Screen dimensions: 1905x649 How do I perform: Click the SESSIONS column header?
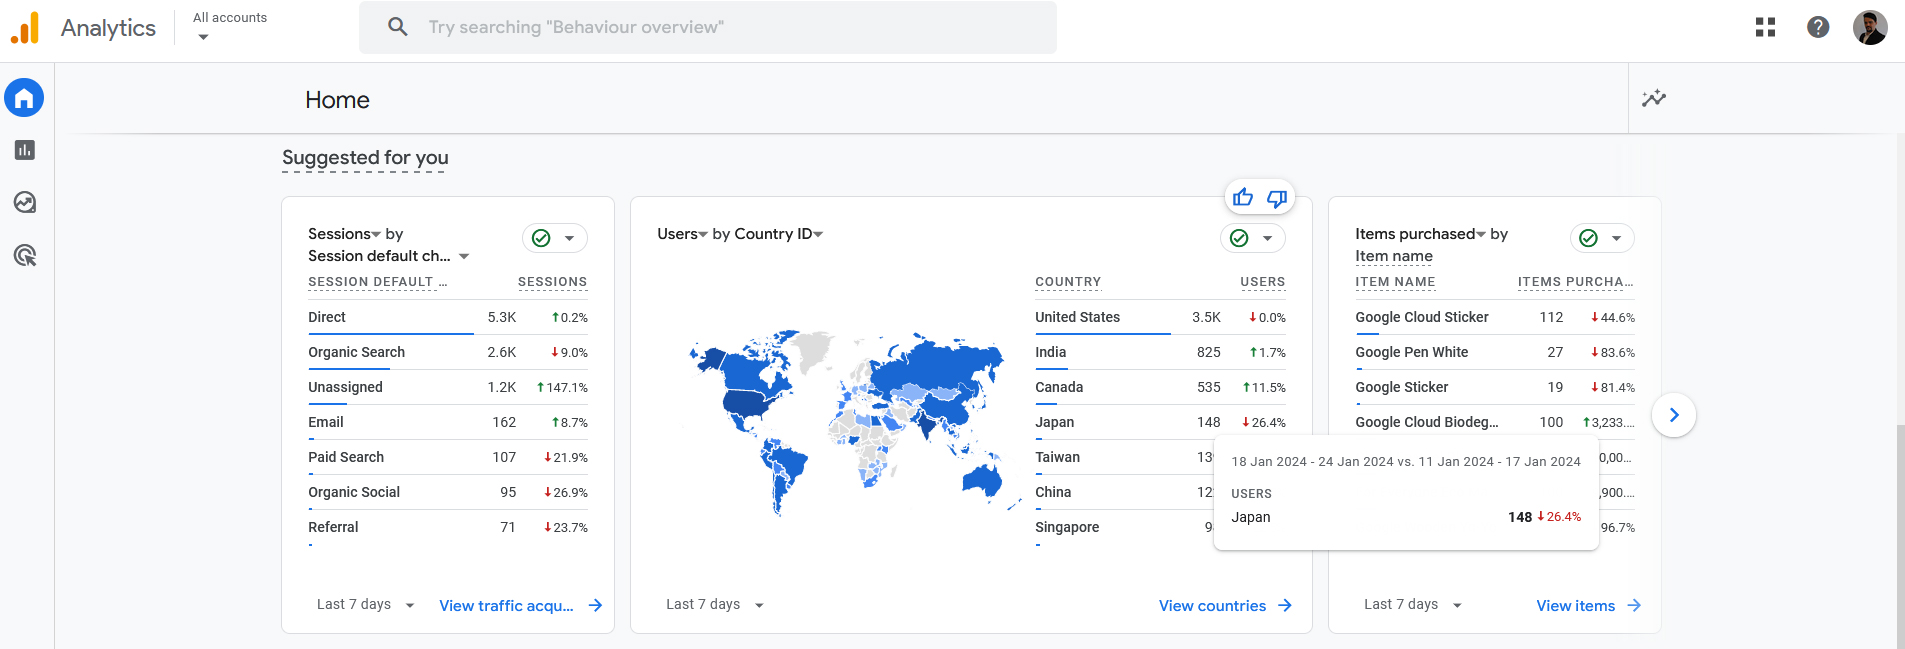click(x=552, y=282)
